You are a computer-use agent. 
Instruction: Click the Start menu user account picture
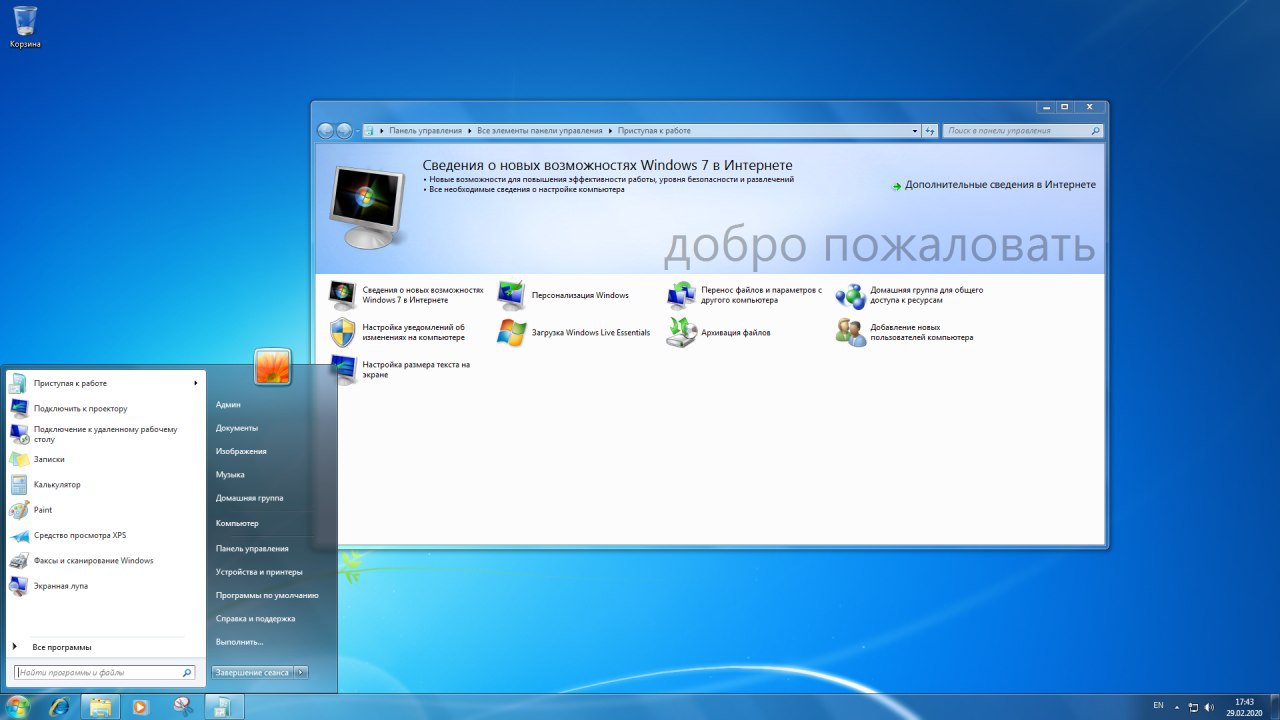coord(272,367)
